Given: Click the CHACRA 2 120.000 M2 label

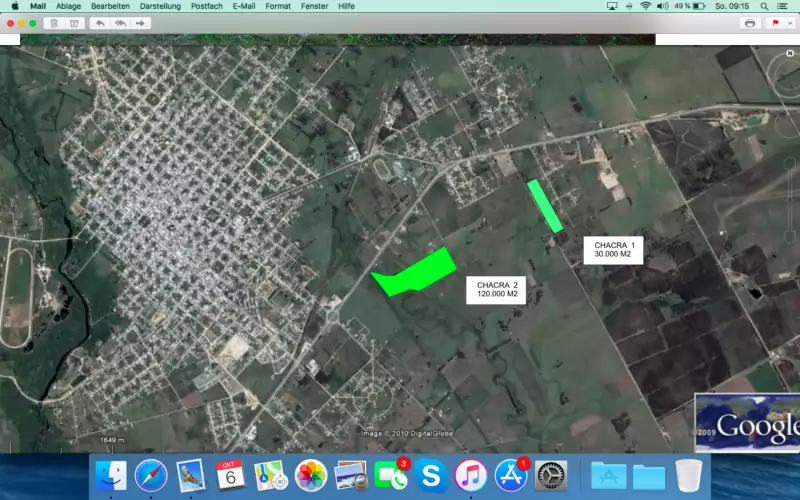Looking at the screenshot, I should tap(496, 289).
